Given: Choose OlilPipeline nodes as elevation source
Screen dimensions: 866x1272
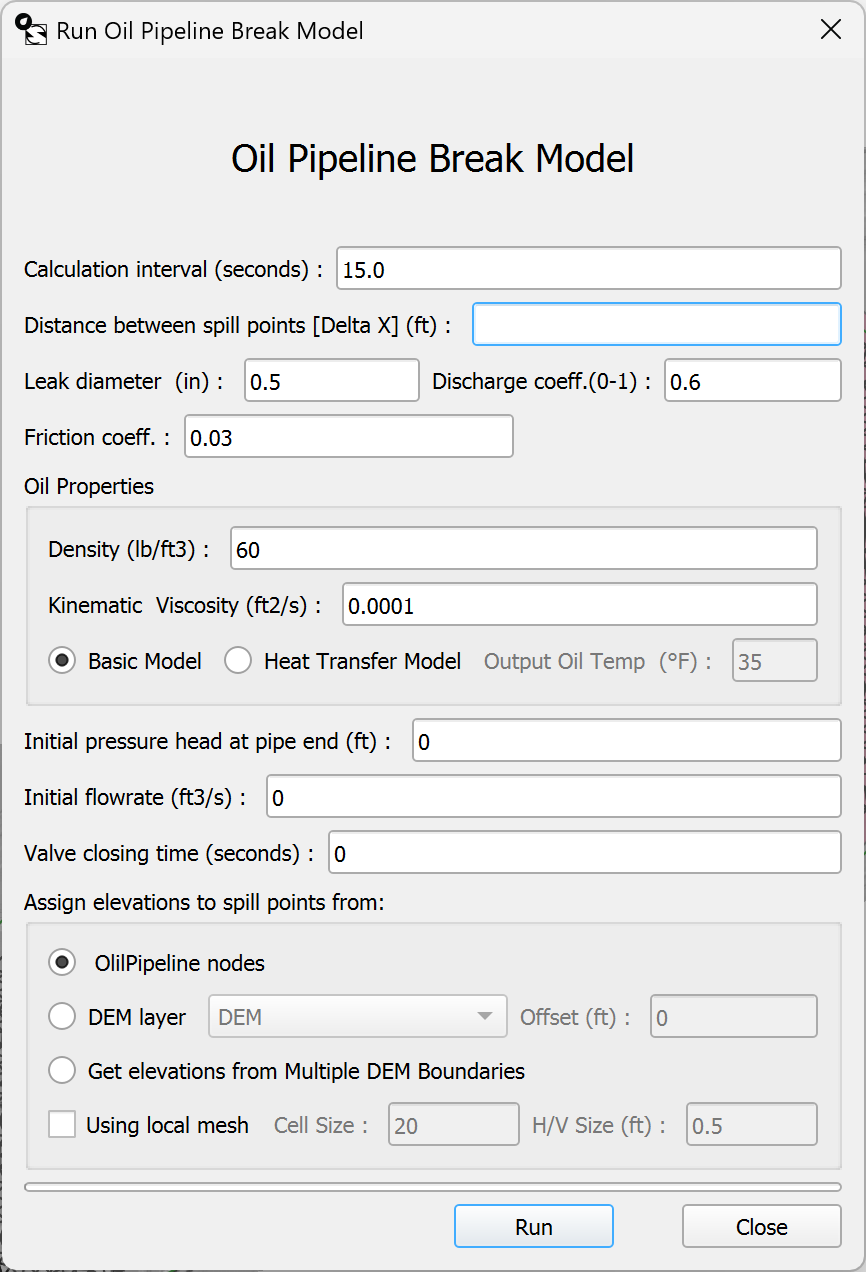Looking at the screenshot, I should pos(62,963).
